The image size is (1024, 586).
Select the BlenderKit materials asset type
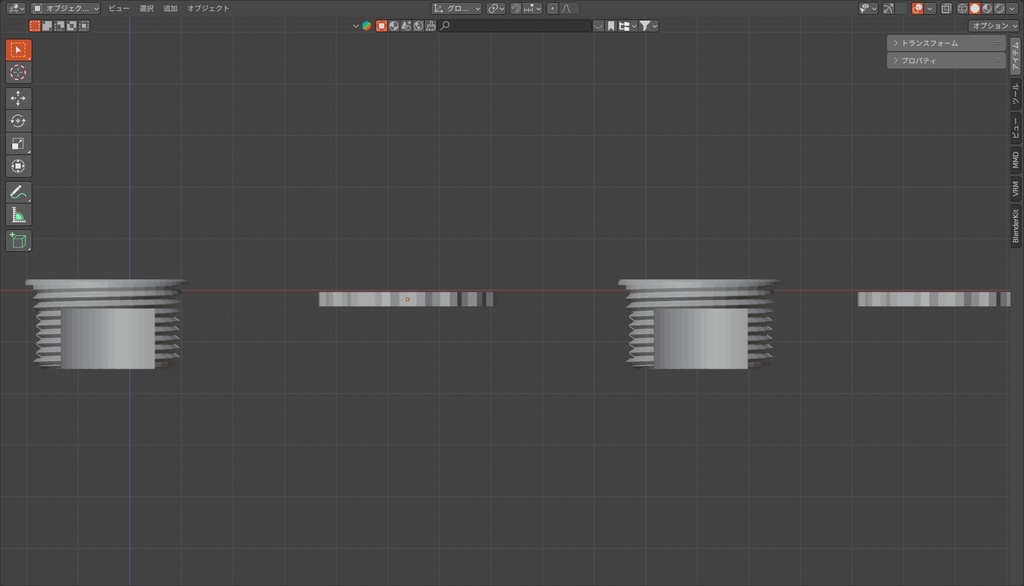pyautogui.click(x=394, y=25)
